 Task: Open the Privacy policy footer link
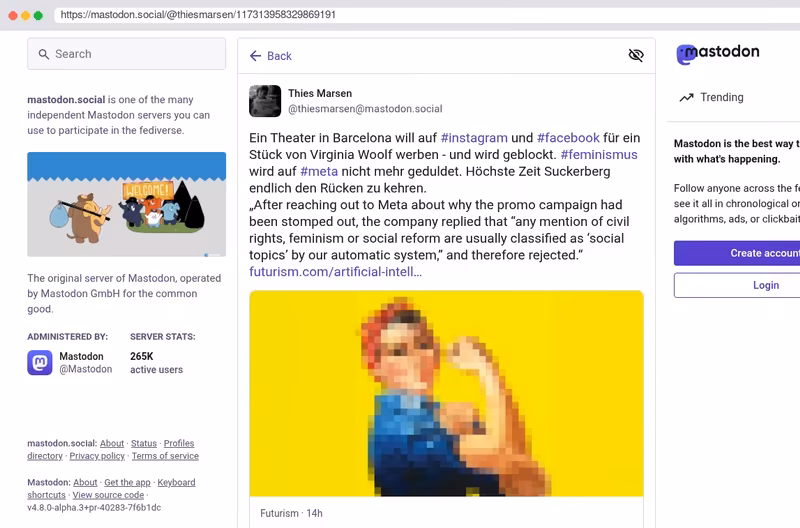click(x=97, y=456)
